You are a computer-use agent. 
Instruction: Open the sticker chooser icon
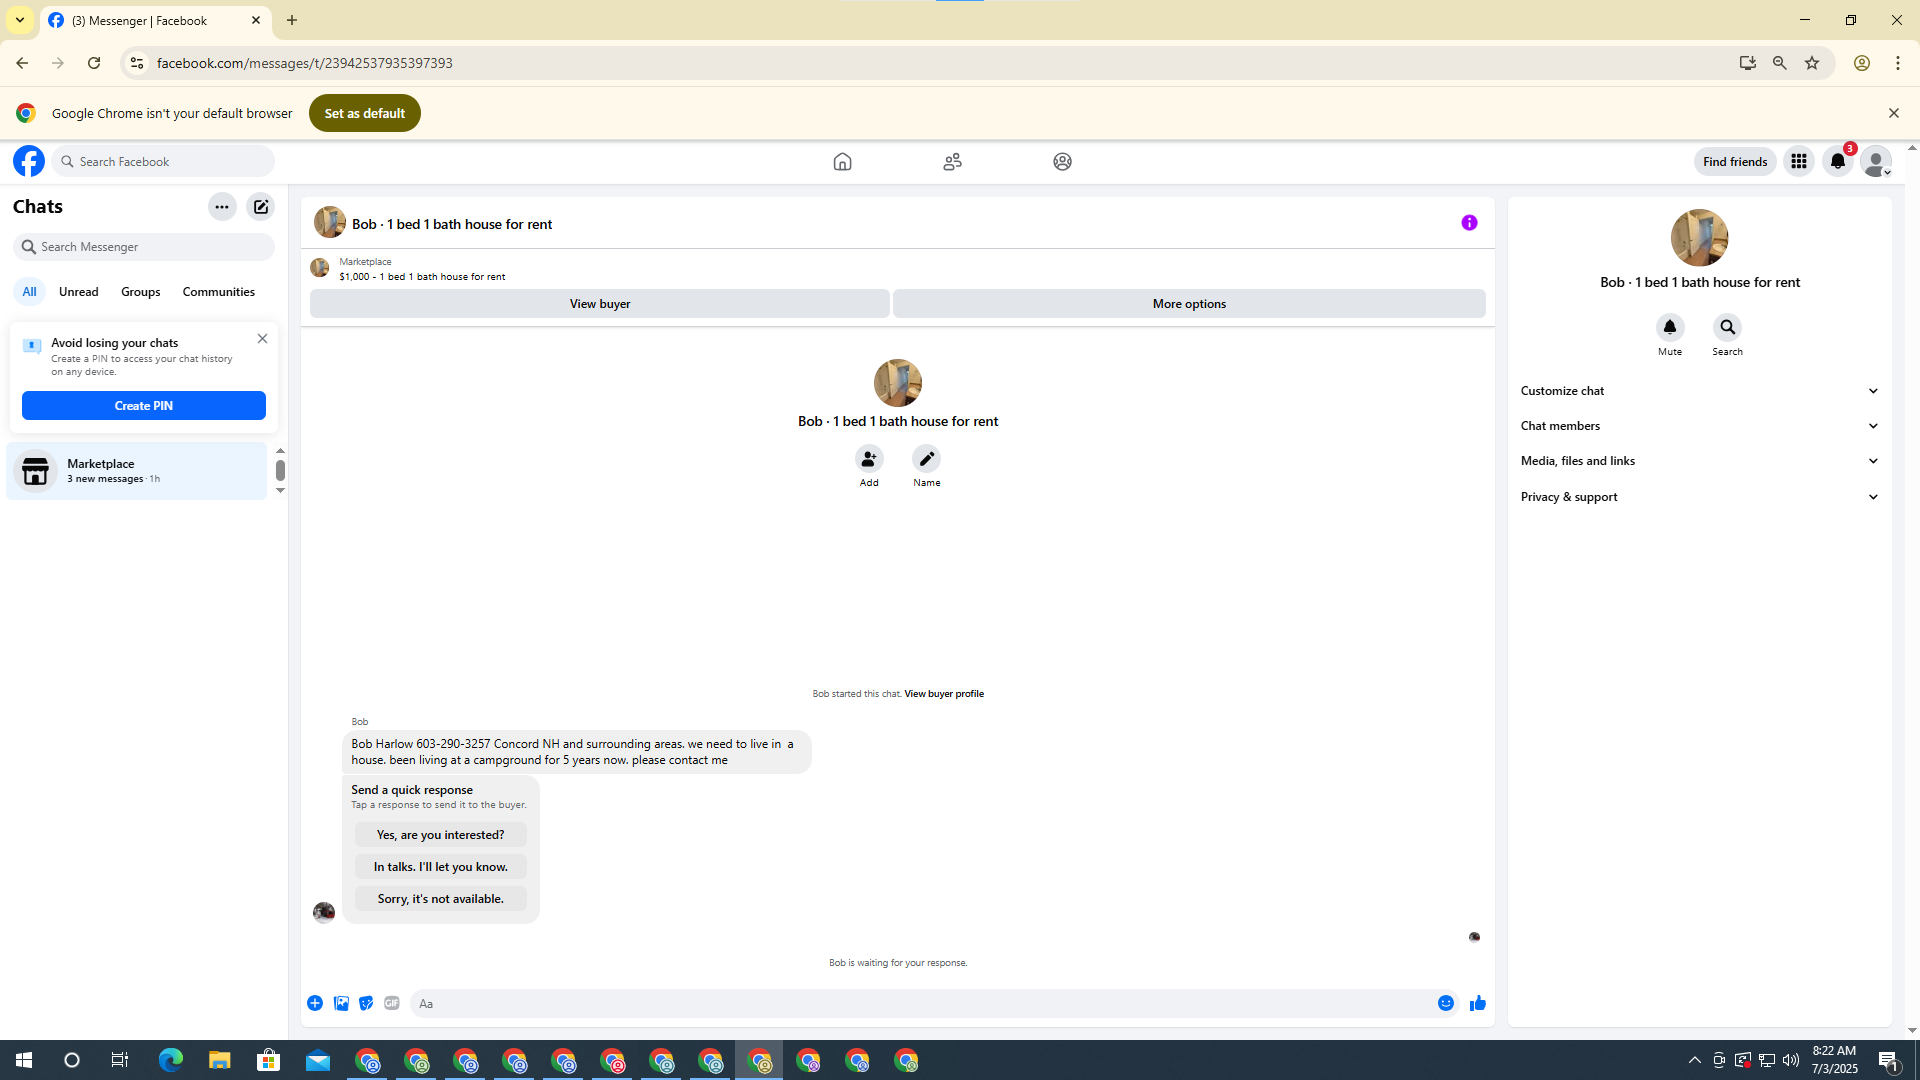(x=366, y=1003)
